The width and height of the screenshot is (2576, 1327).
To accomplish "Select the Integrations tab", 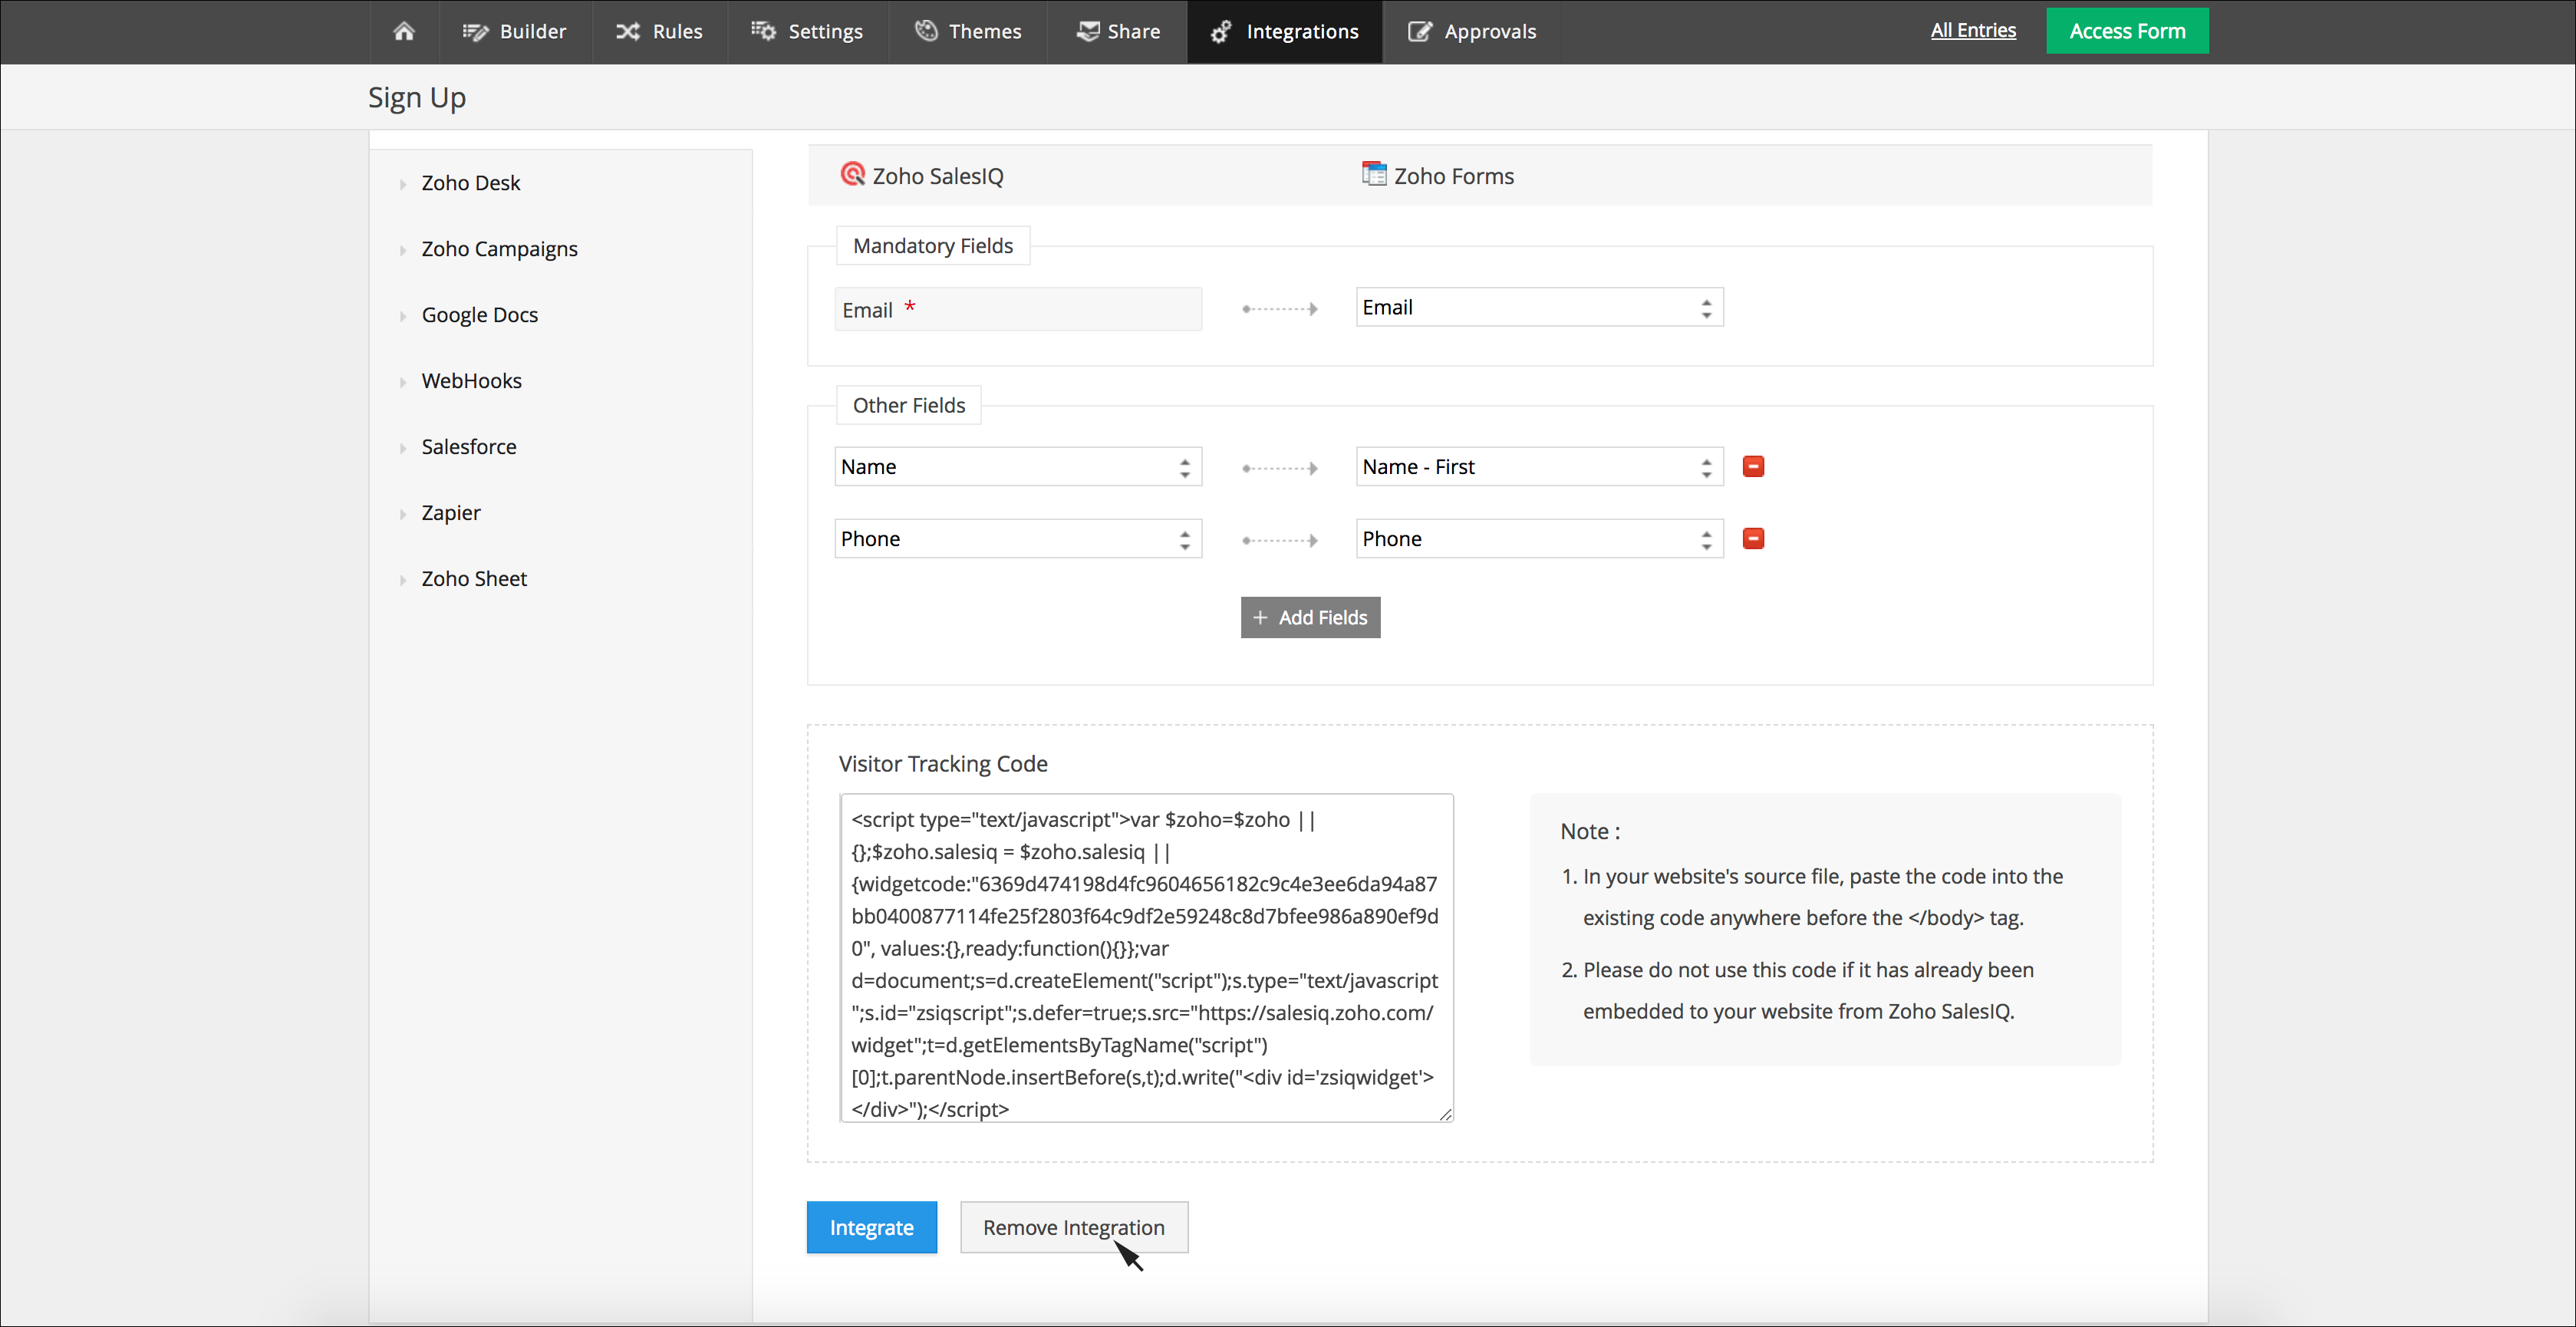I will [1284, 31].
